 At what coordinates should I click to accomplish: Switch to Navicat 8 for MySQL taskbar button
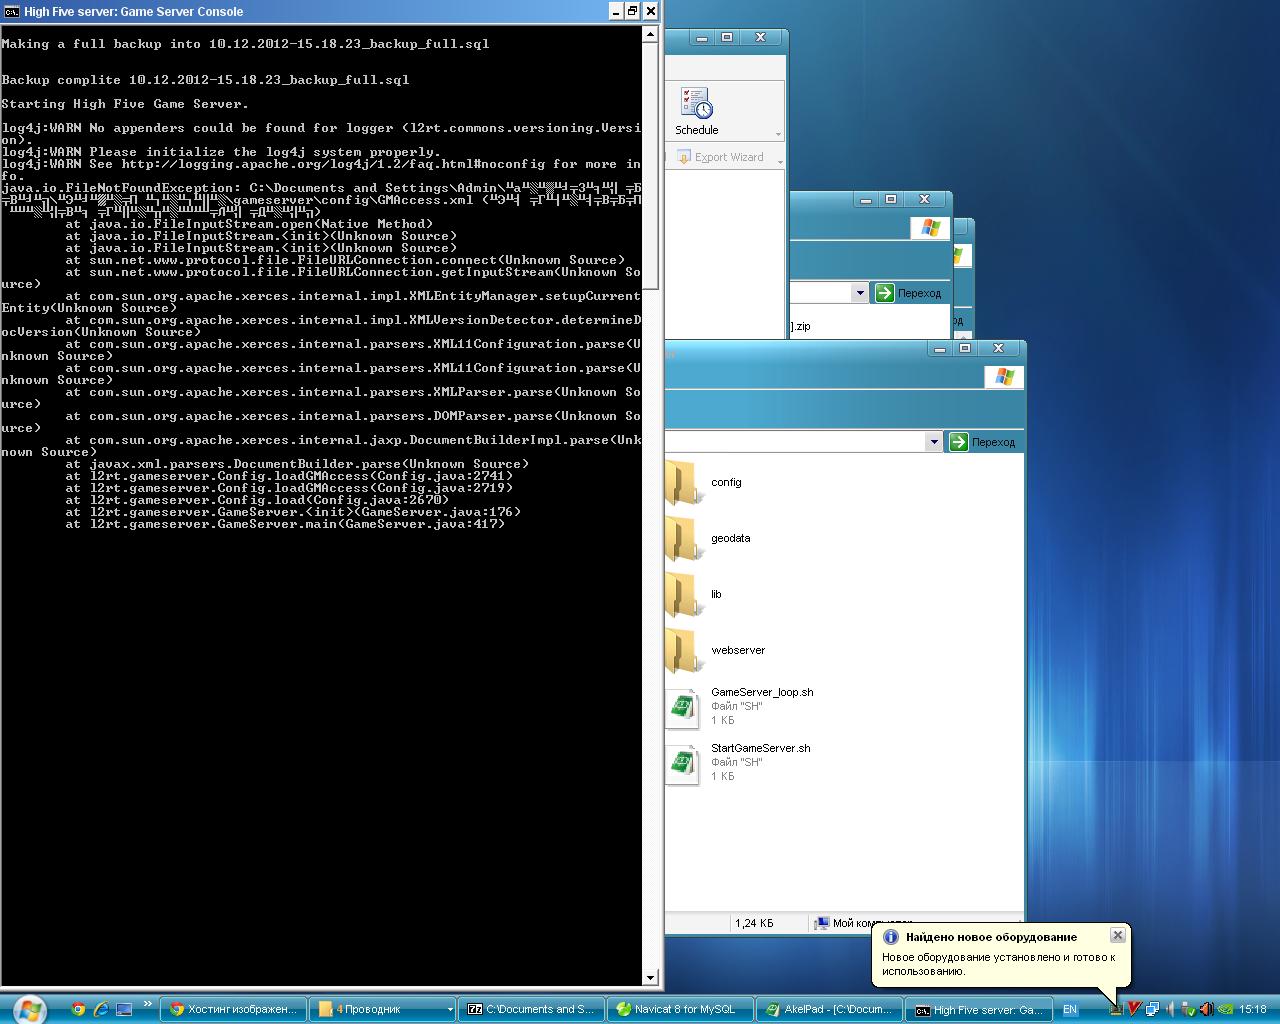680,1010
